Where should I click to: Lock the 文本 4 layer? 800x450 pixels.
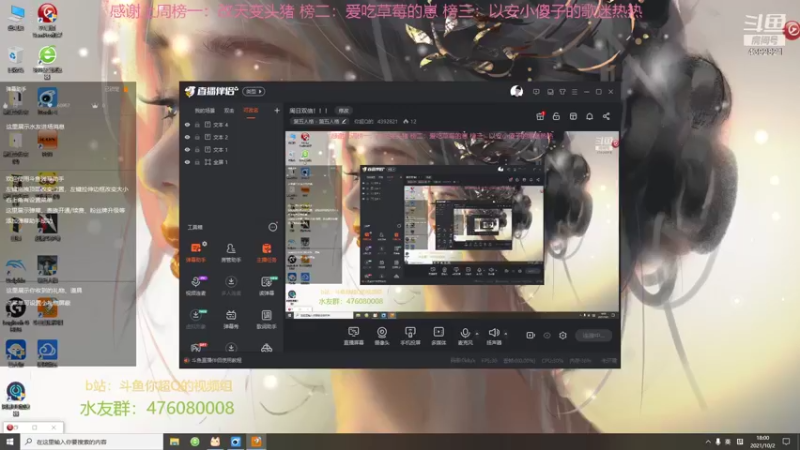[197, 124]
